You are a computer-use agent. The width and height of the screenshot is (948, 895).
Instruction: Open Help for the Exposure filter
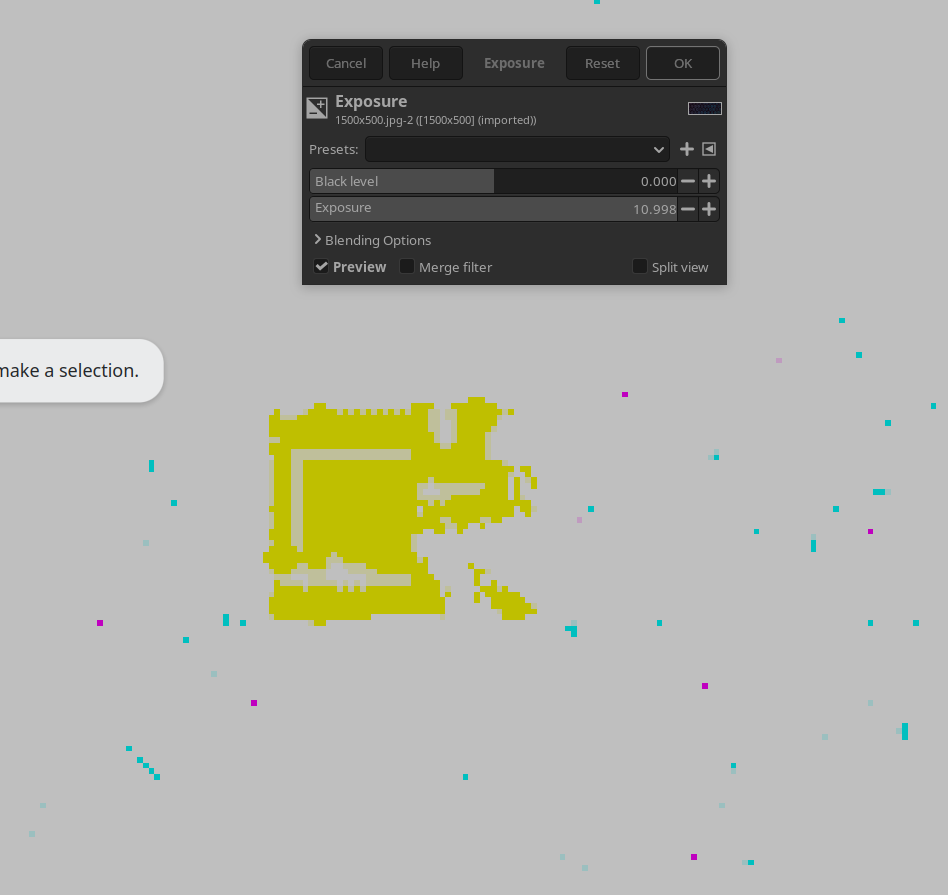[426, 63]
